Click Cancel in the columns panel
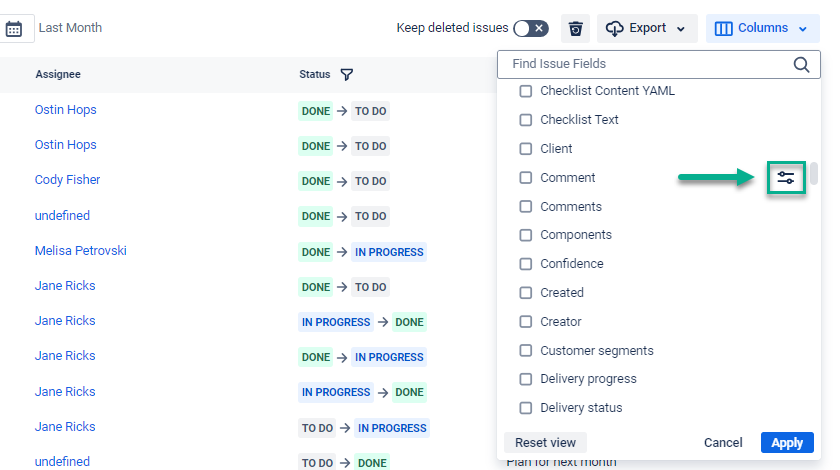 point(723,442)
